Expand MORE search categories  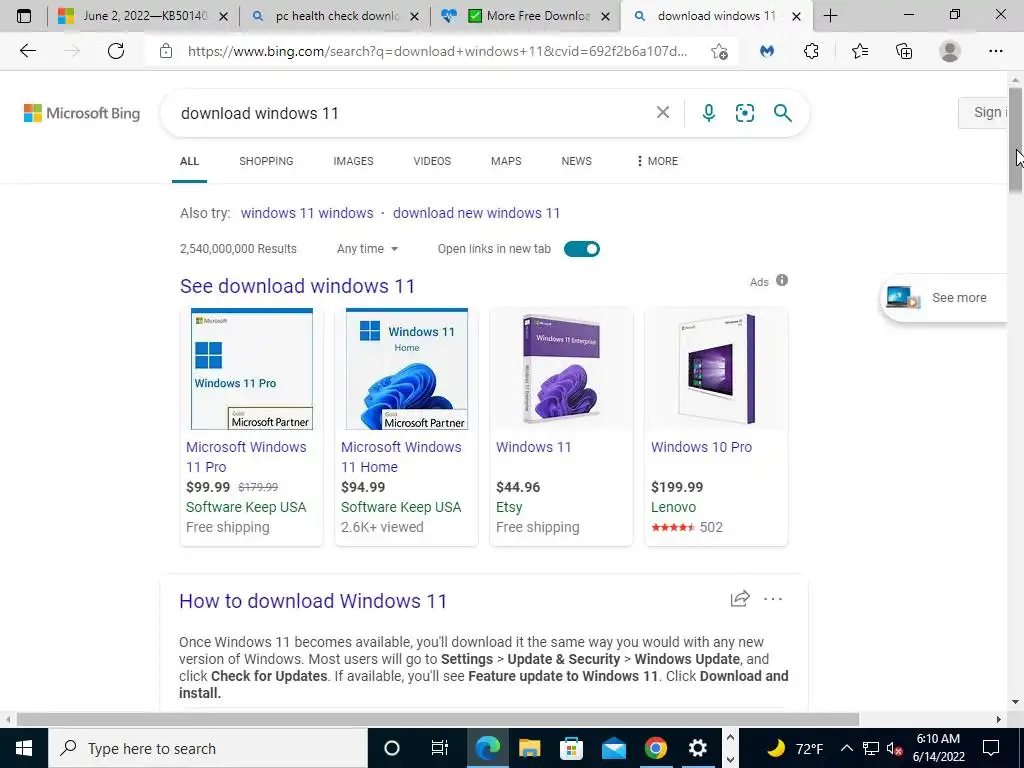(657, 161)
